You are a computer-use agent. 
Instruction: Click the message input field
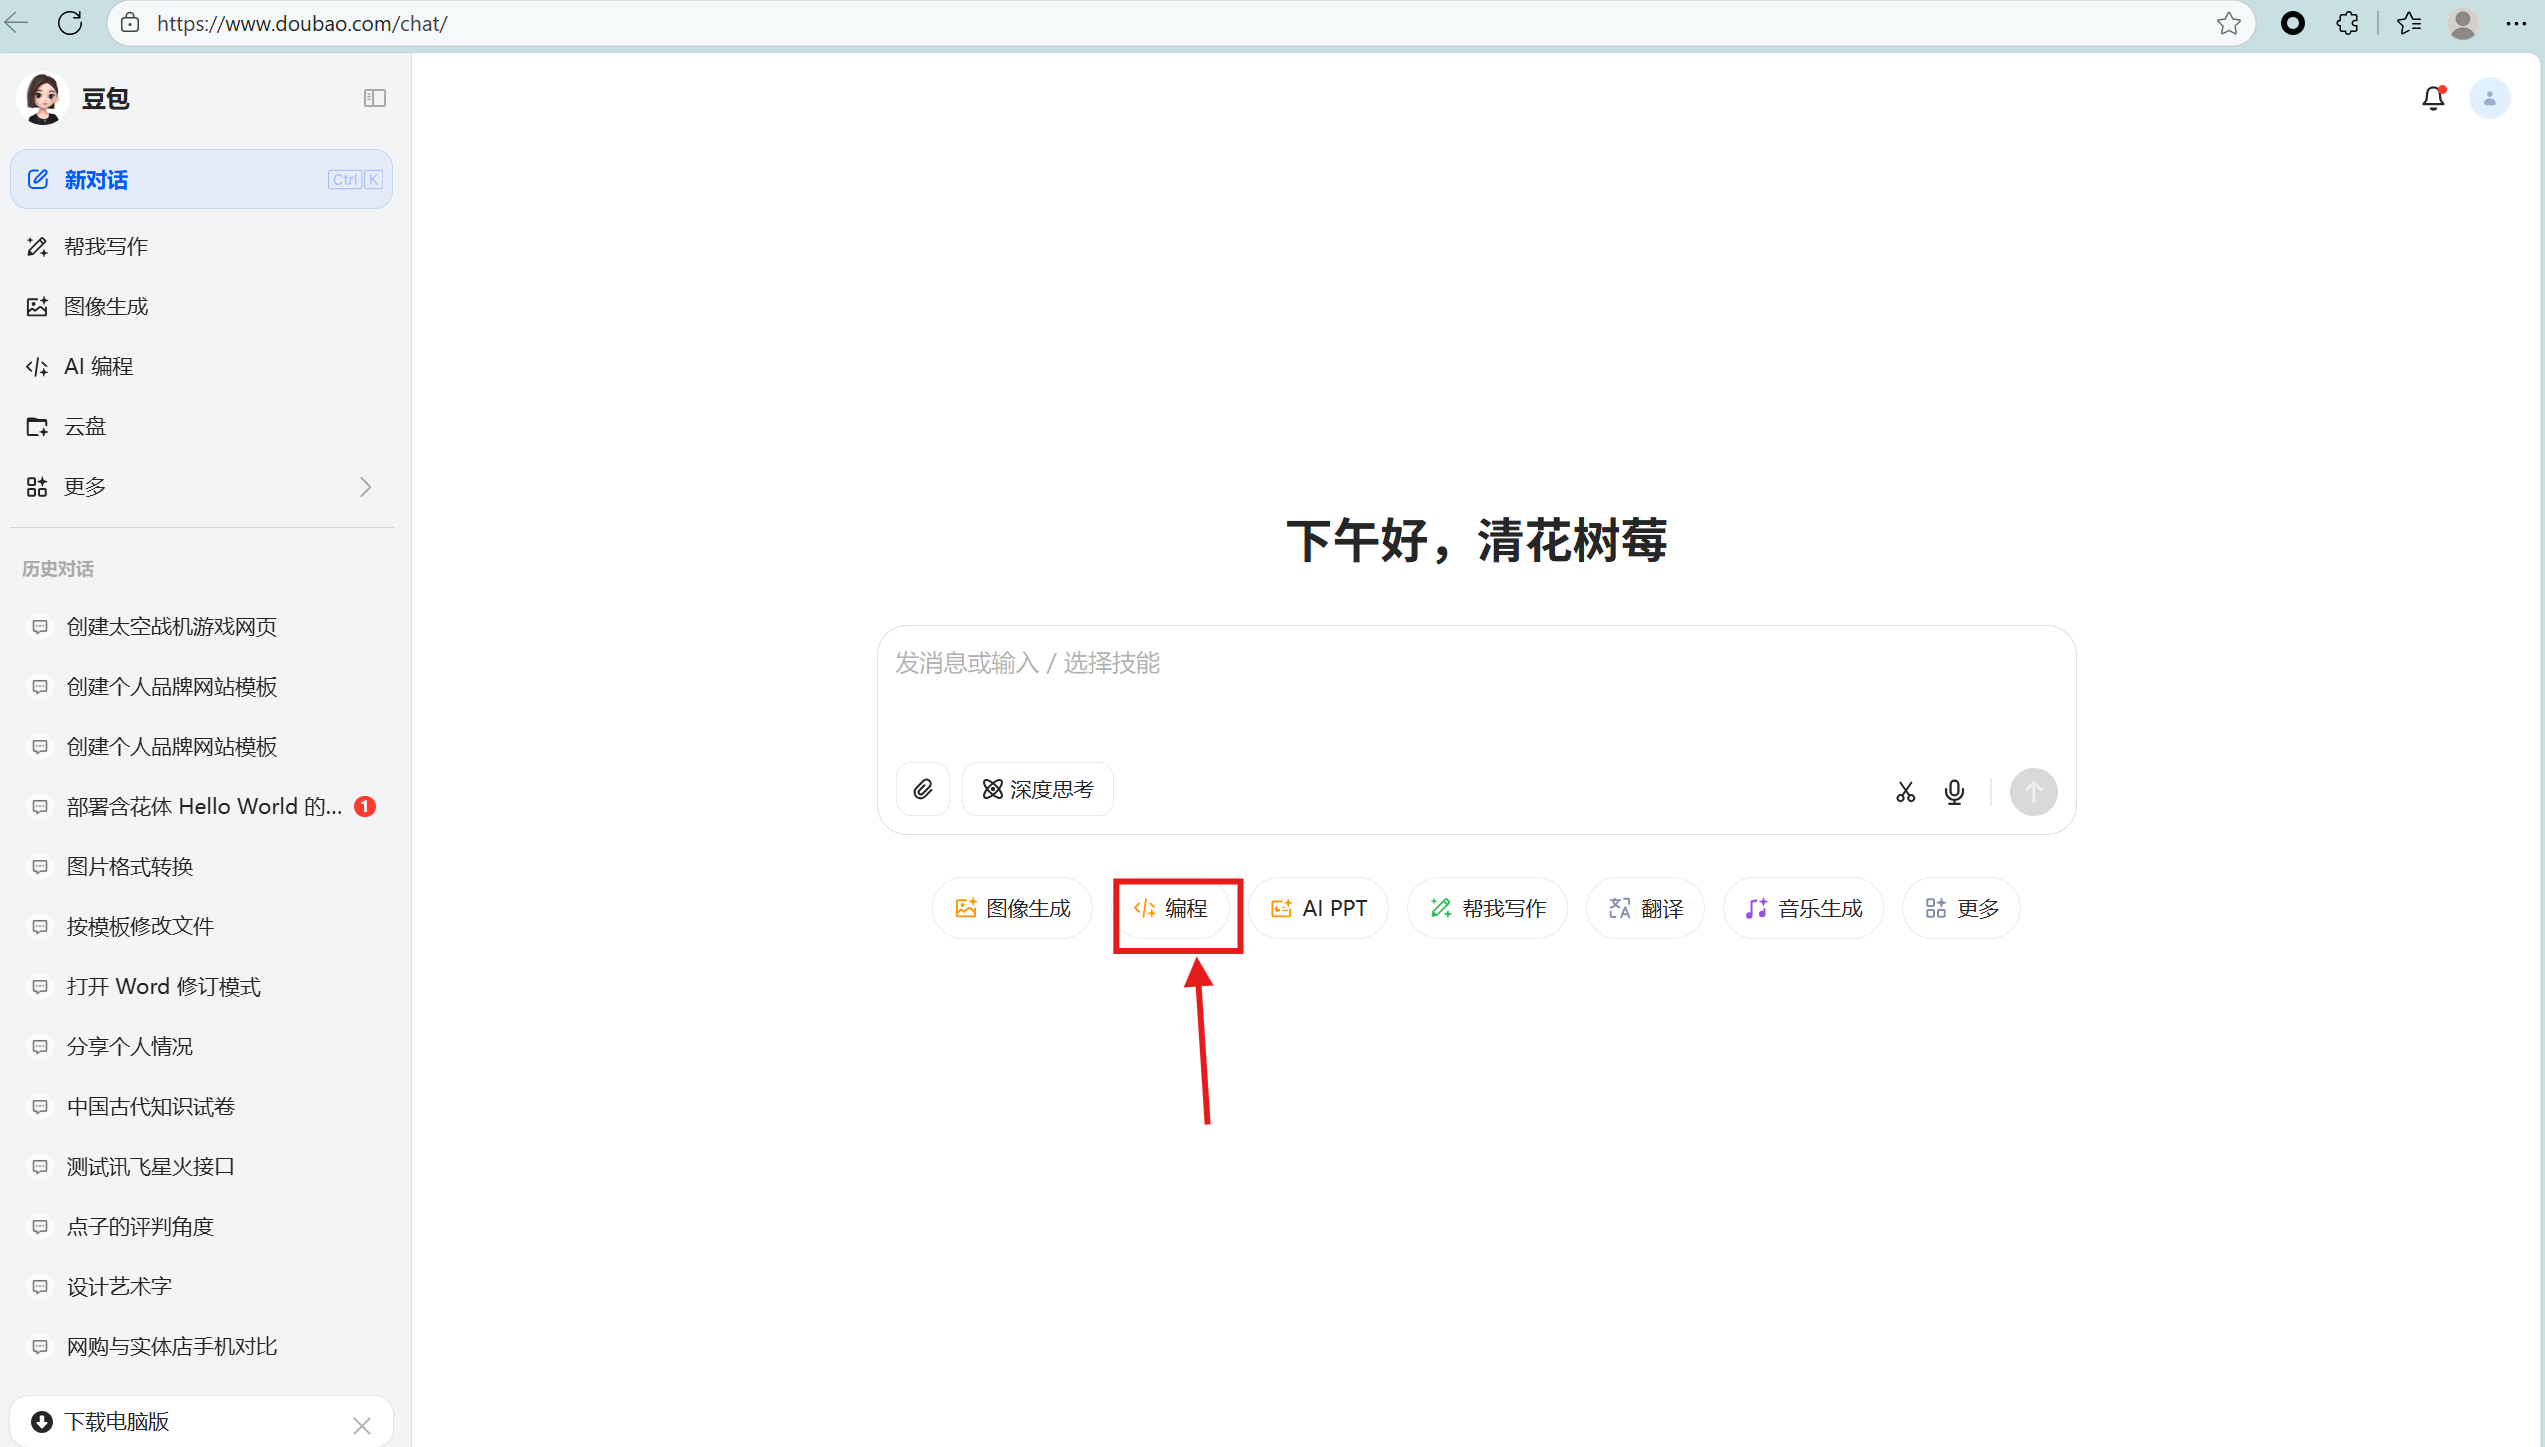click(1475, 690)
